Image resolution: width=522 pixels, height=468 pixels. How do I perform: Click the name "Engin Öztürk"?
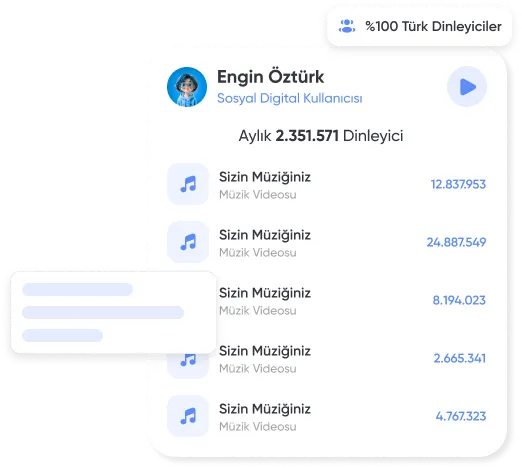(270, 77)
